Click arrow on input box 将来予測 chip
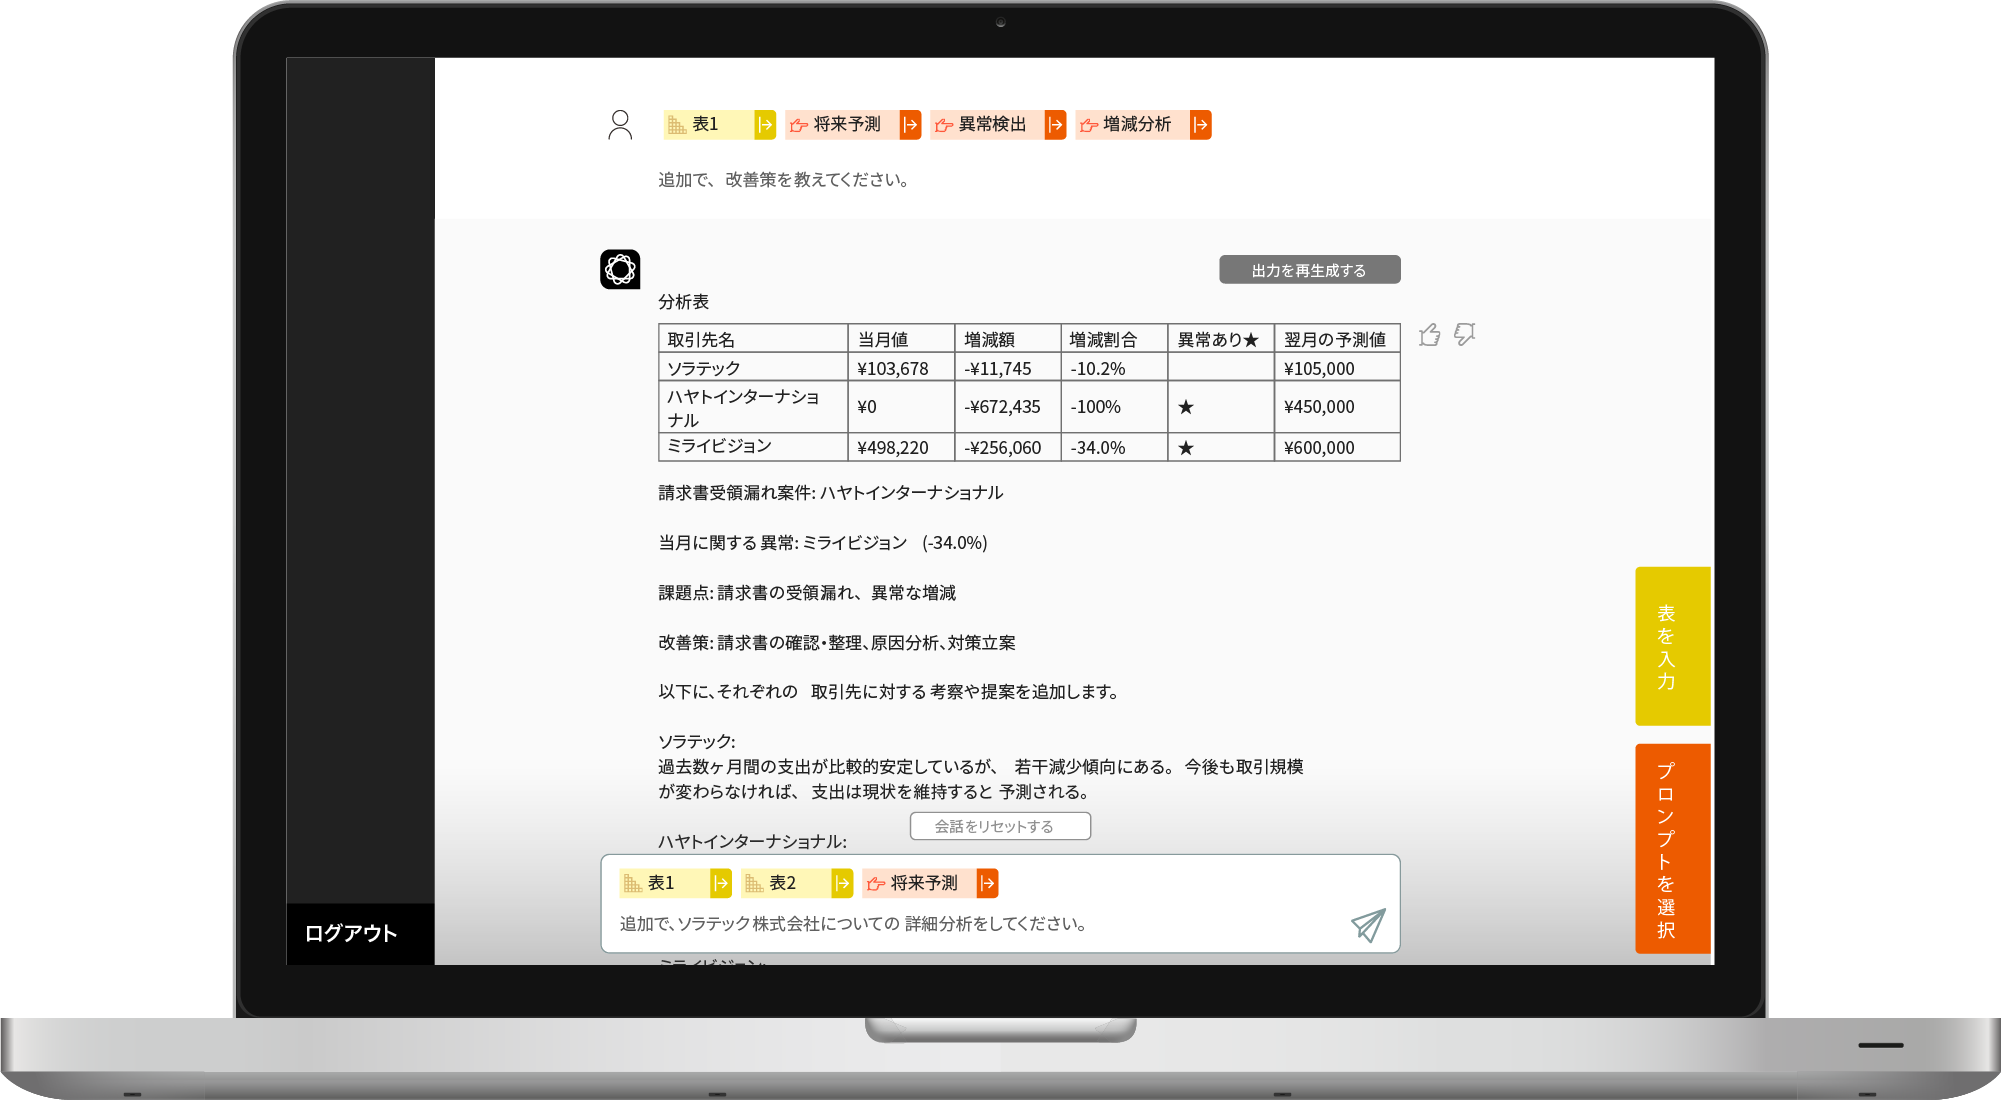Screen dimensions: 2001x1100 pos(987,883)
